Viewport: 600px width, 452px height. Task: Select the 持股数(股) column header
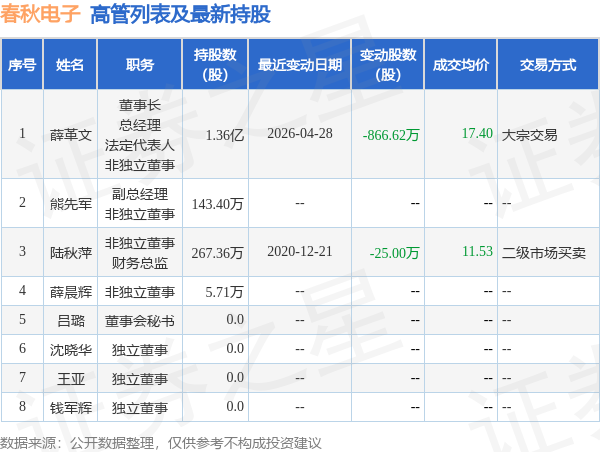[x=215, y=65]
